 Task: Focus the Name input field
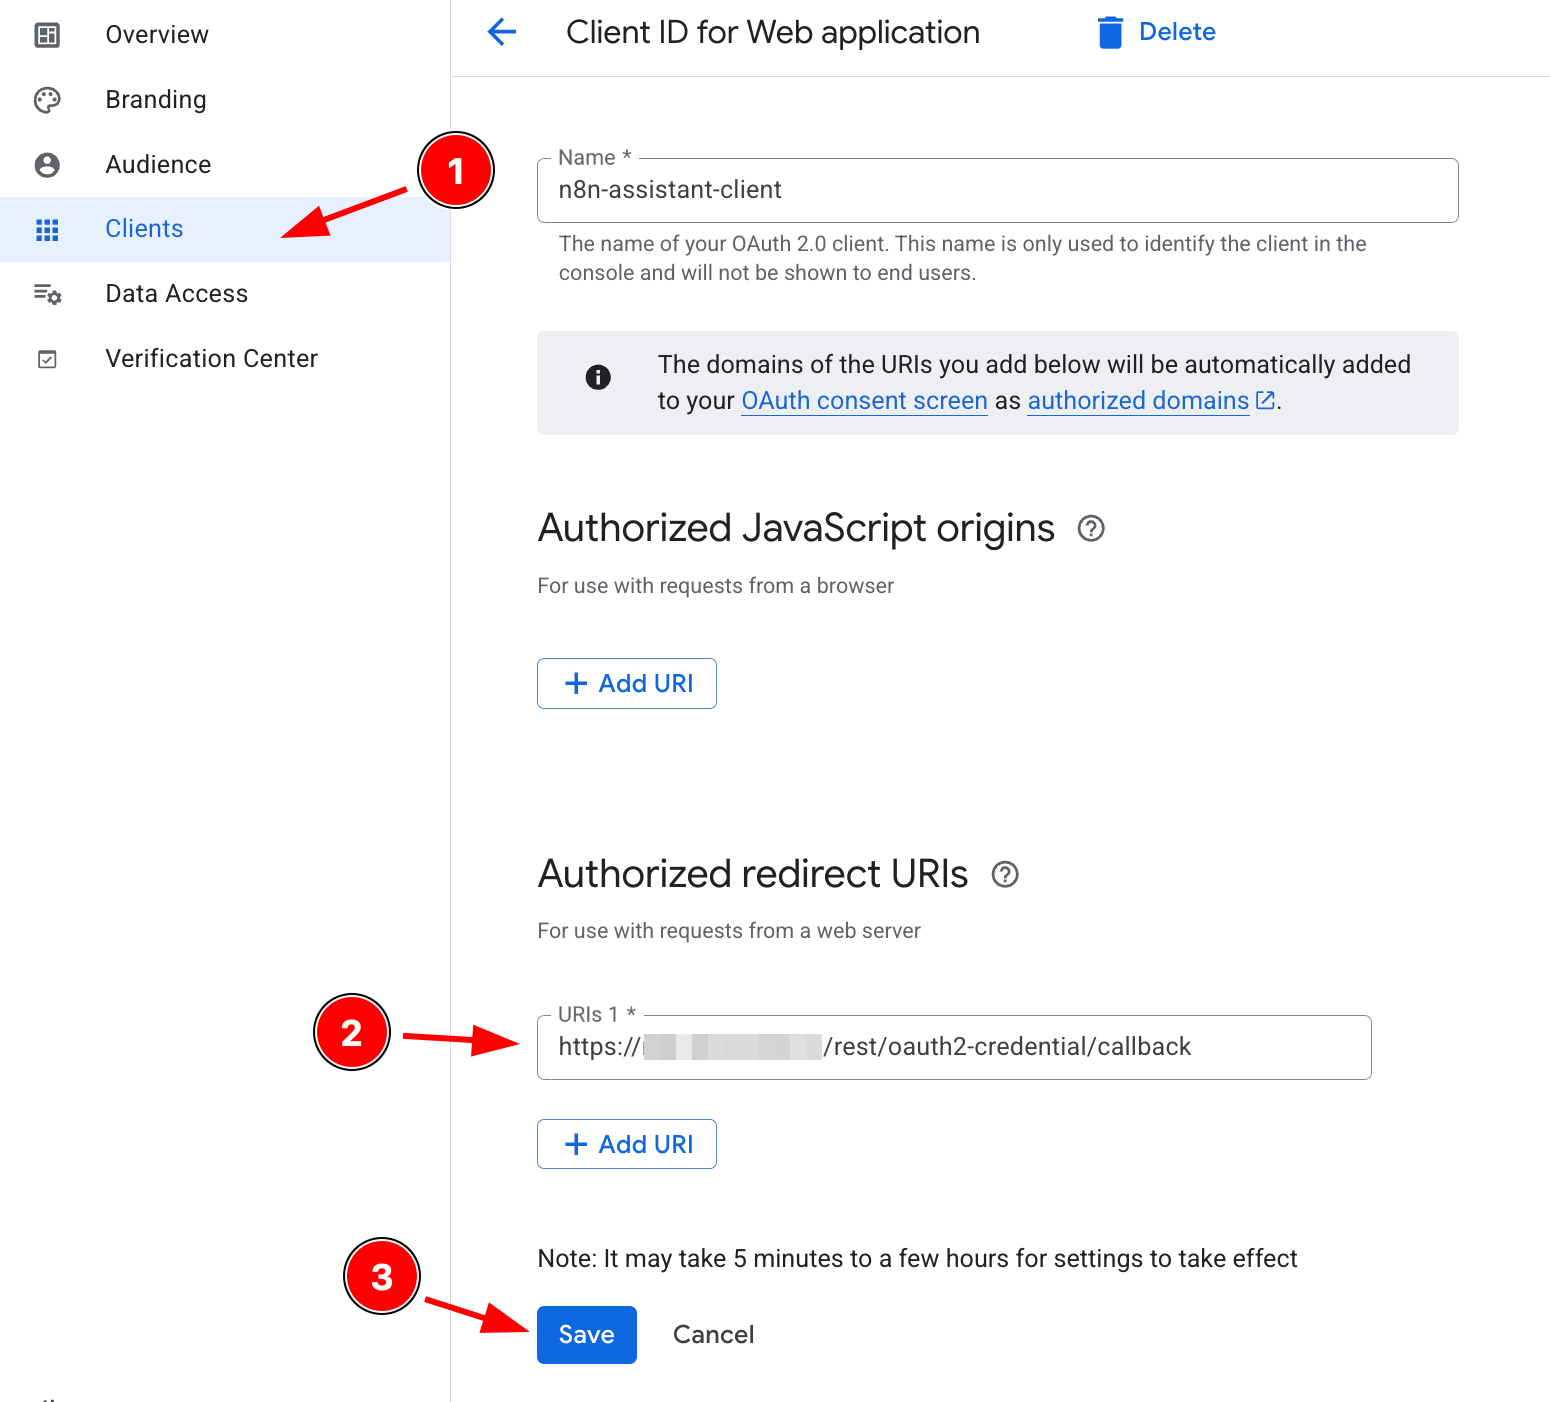click(998, 190)
